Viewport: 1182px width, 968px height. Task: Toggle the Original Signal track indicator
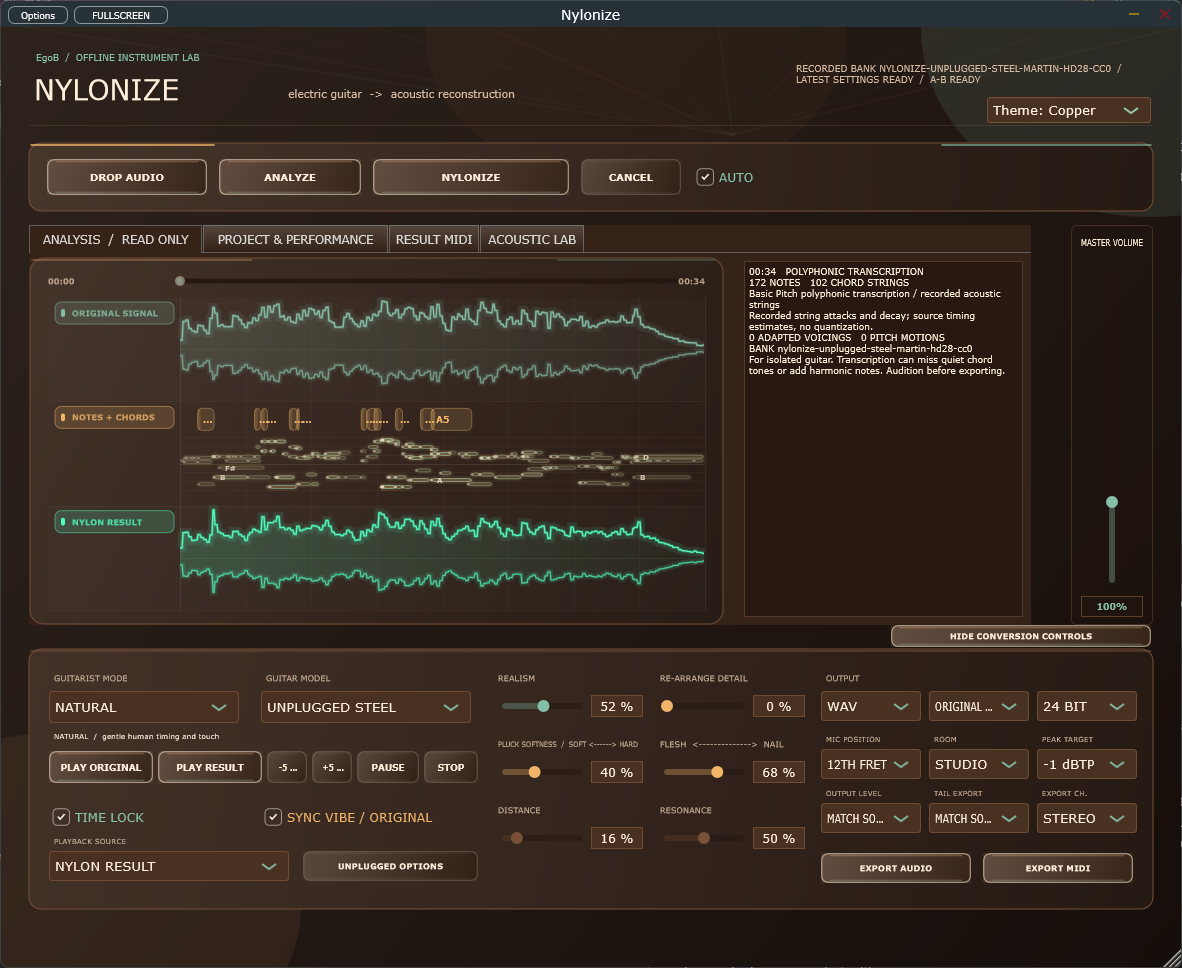pyautogui.click(x=115, y=313)
